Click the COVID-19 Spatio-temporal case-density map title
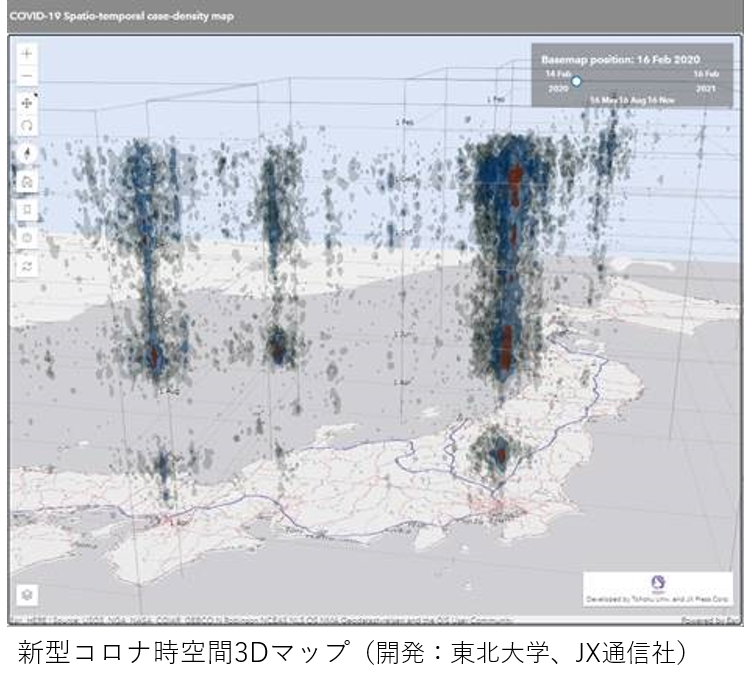 pyautogui.click(x=122, y=16)
